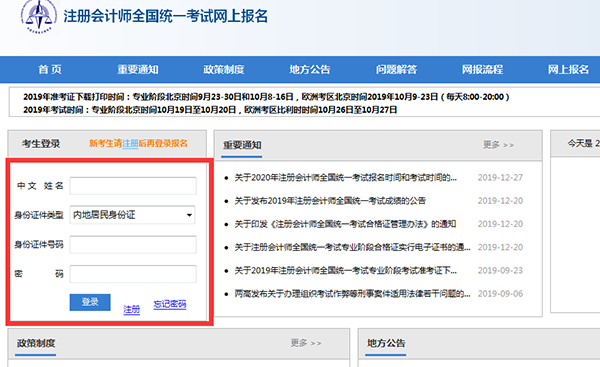Click the CPA exam emblem logo
Viewport: 600px width, 367px height.
tap(39, 17)
